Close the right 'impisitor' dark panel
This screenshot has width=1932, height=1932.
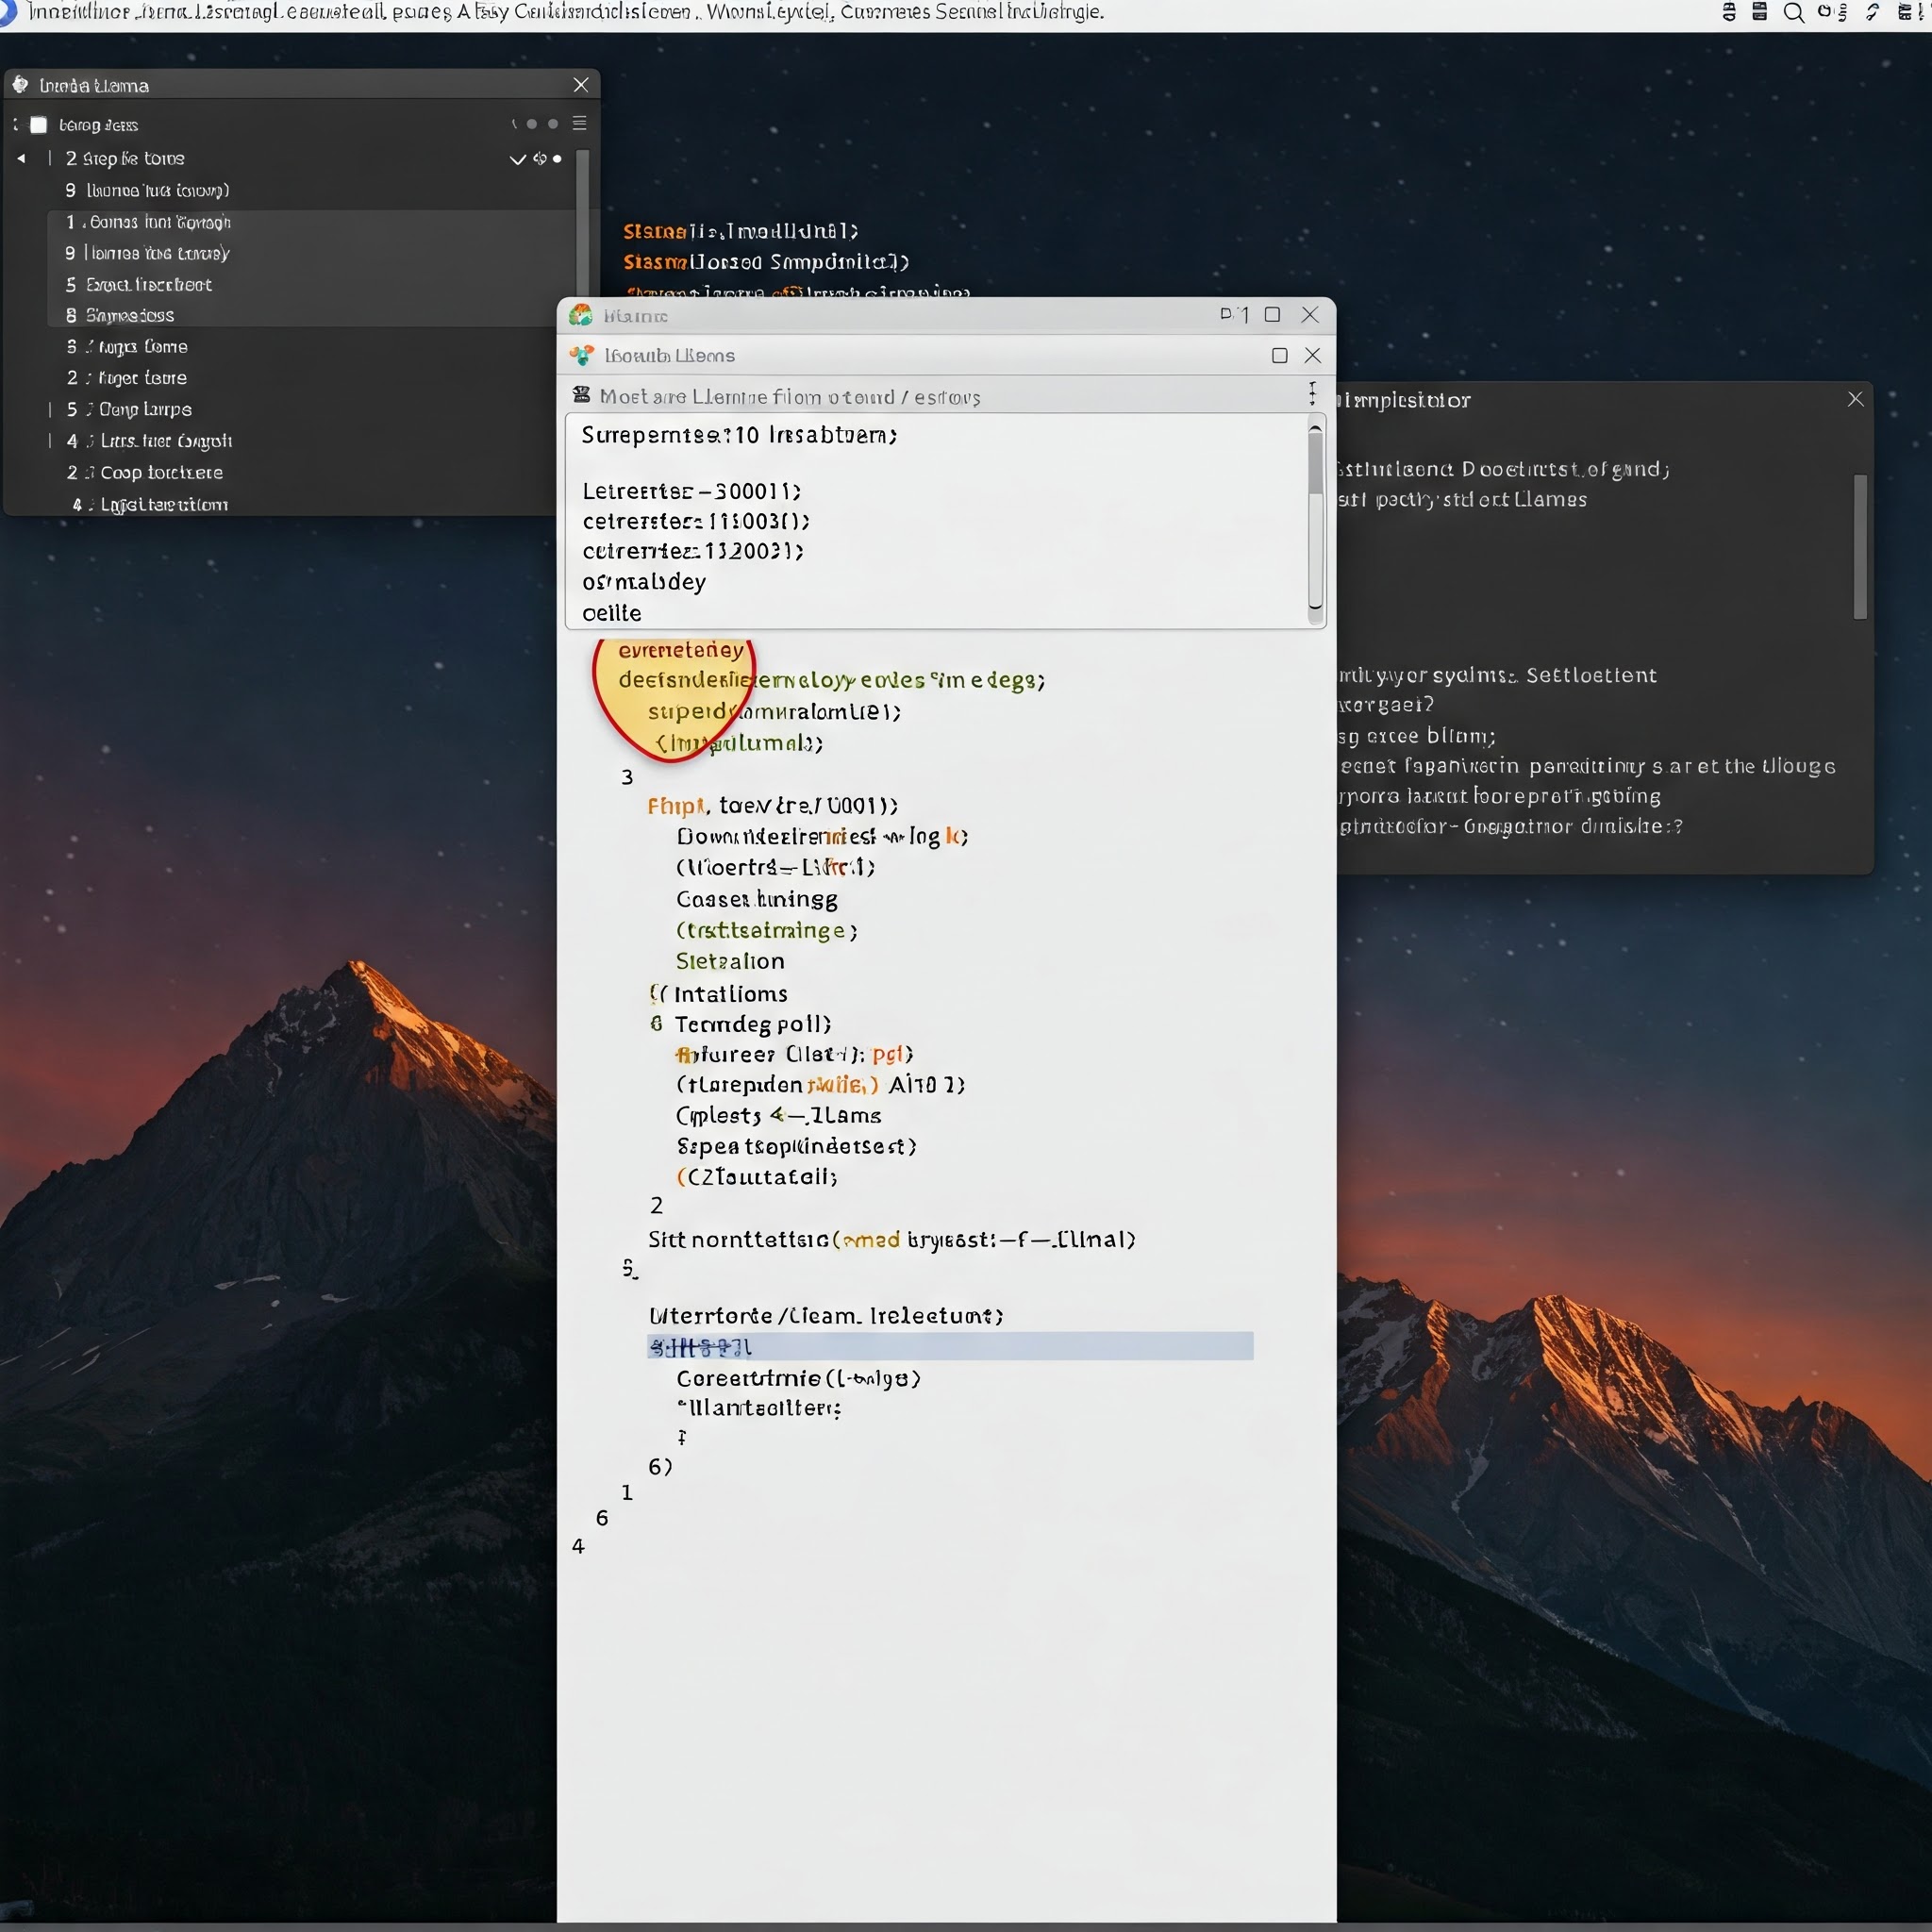click(1855, 399)
